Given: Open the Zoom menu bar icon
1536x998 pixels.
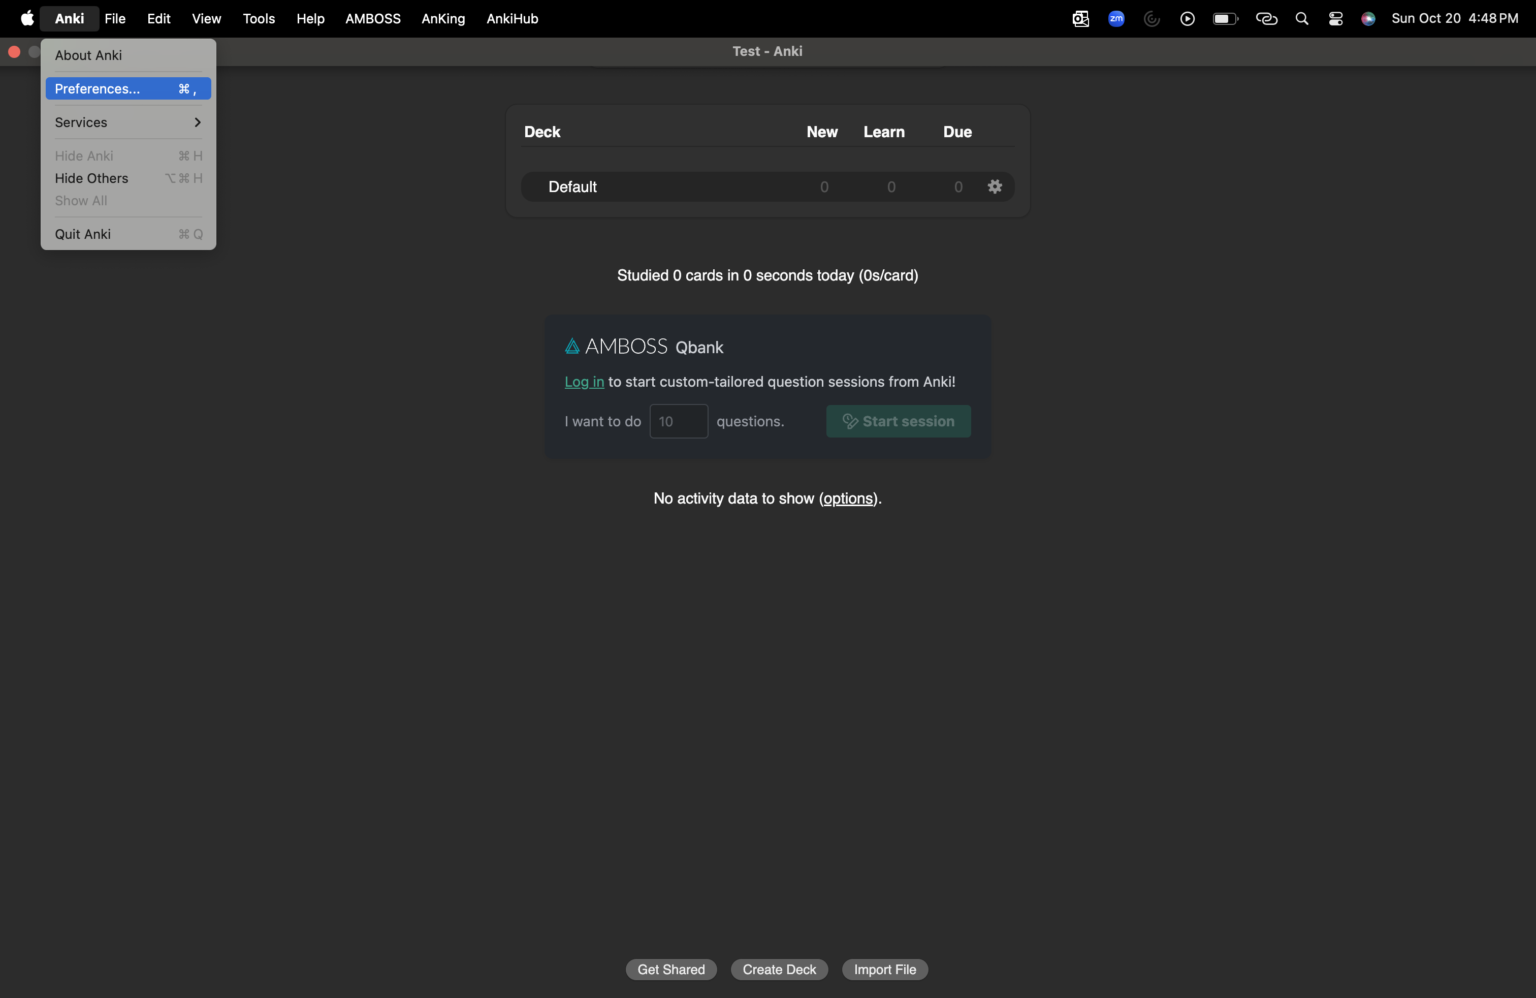Looking at the screenshot, I should [1116, 18].
